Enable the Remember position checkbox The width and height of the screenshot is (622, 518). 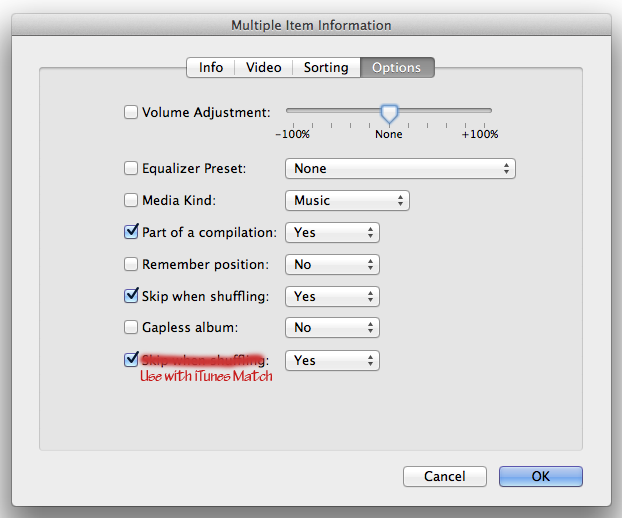pos(131,264)
